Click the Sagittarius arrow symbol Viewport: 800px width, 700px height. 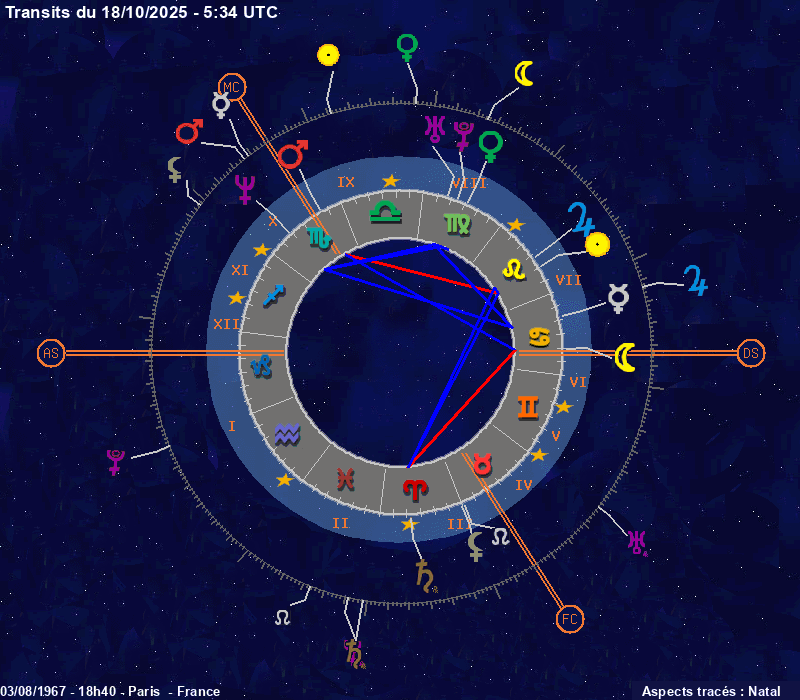click(x=273, y=295)
